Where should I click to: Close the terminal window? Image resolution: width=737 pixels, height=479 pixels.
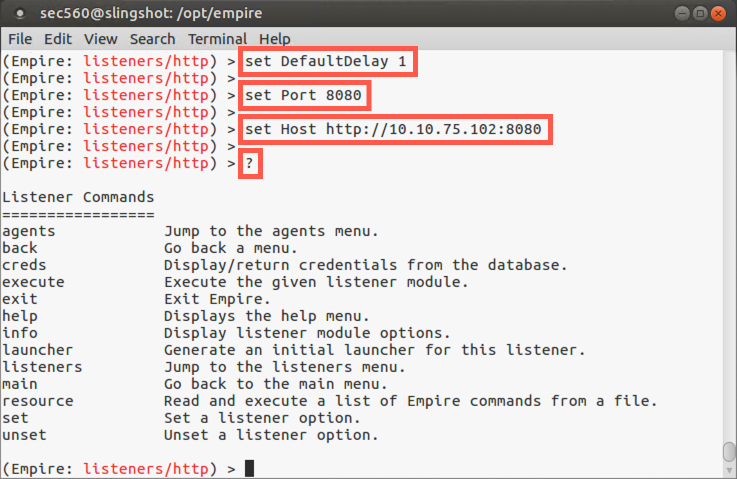click(x=718, y=13)
